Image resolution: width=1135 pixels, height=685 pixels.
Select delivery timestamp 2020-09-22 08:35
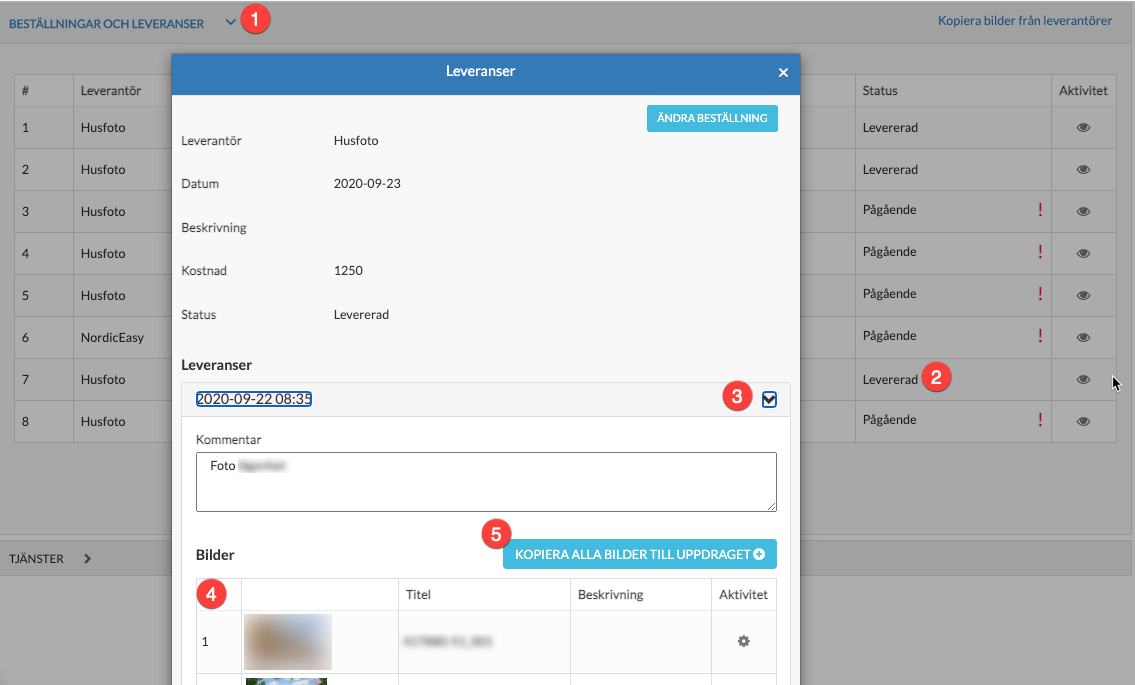pos(254,399)
